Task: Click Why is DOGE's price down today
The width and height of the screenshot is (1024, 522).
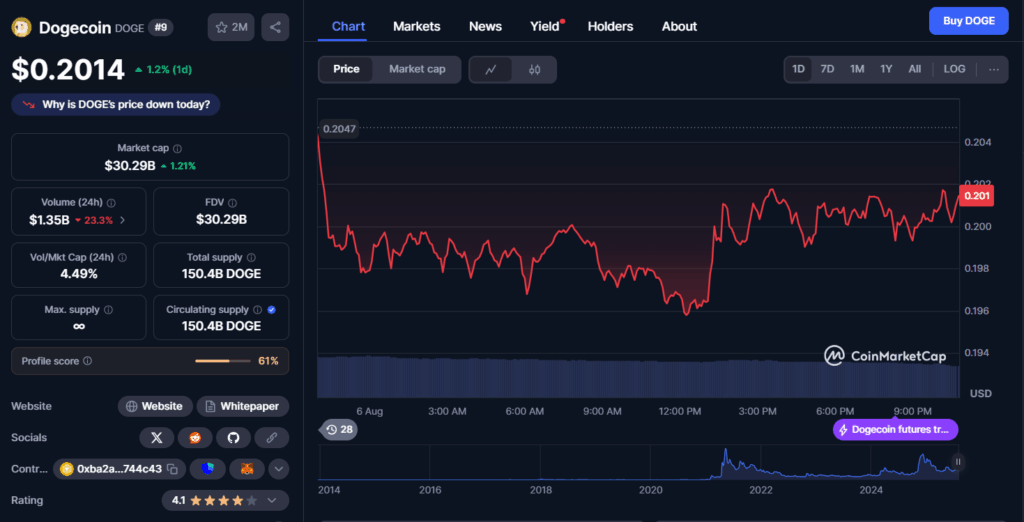Action: [116, 105]
